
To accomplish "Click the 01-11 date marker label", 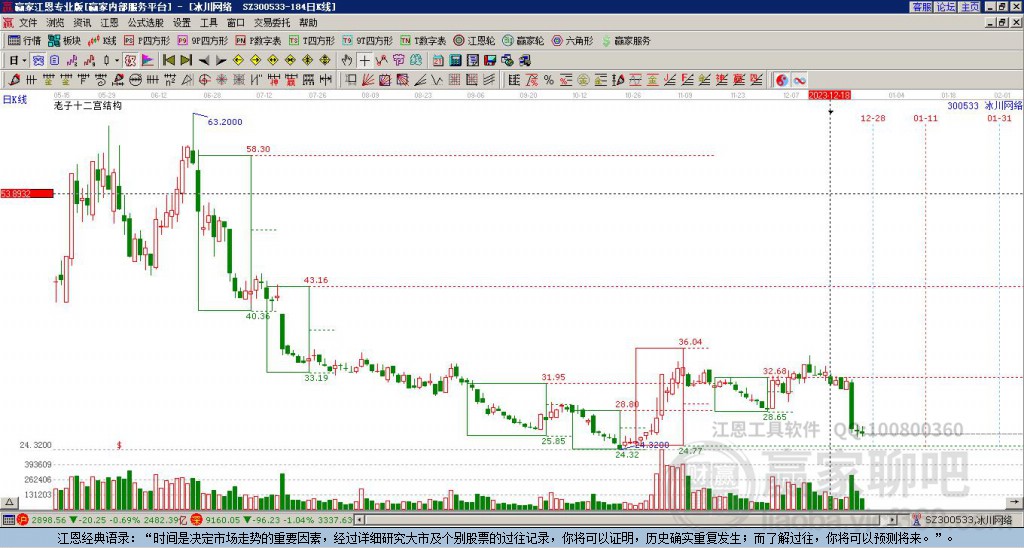I will pos(925,118).
